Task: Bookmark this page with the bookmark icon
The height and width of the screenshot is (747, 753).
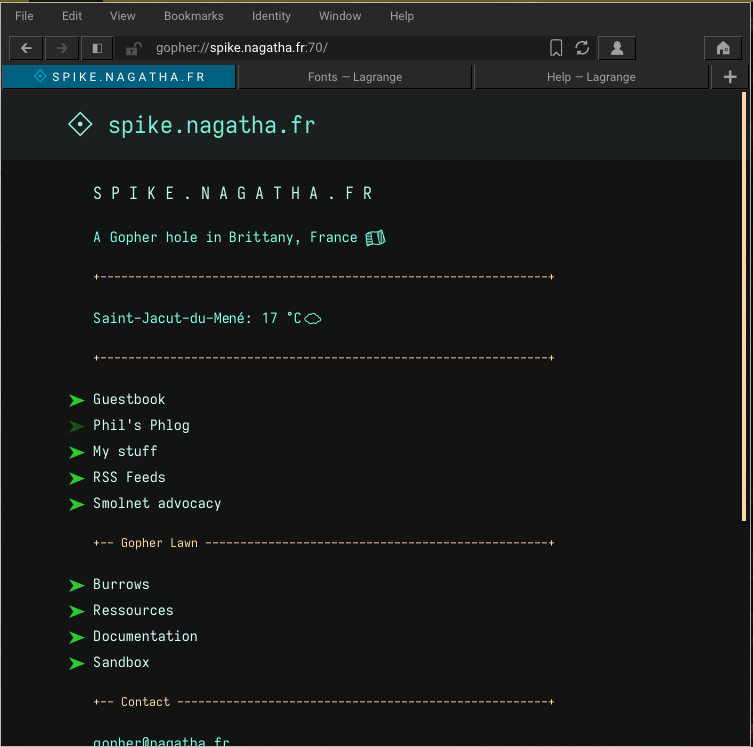Action: tap(556, 48)
